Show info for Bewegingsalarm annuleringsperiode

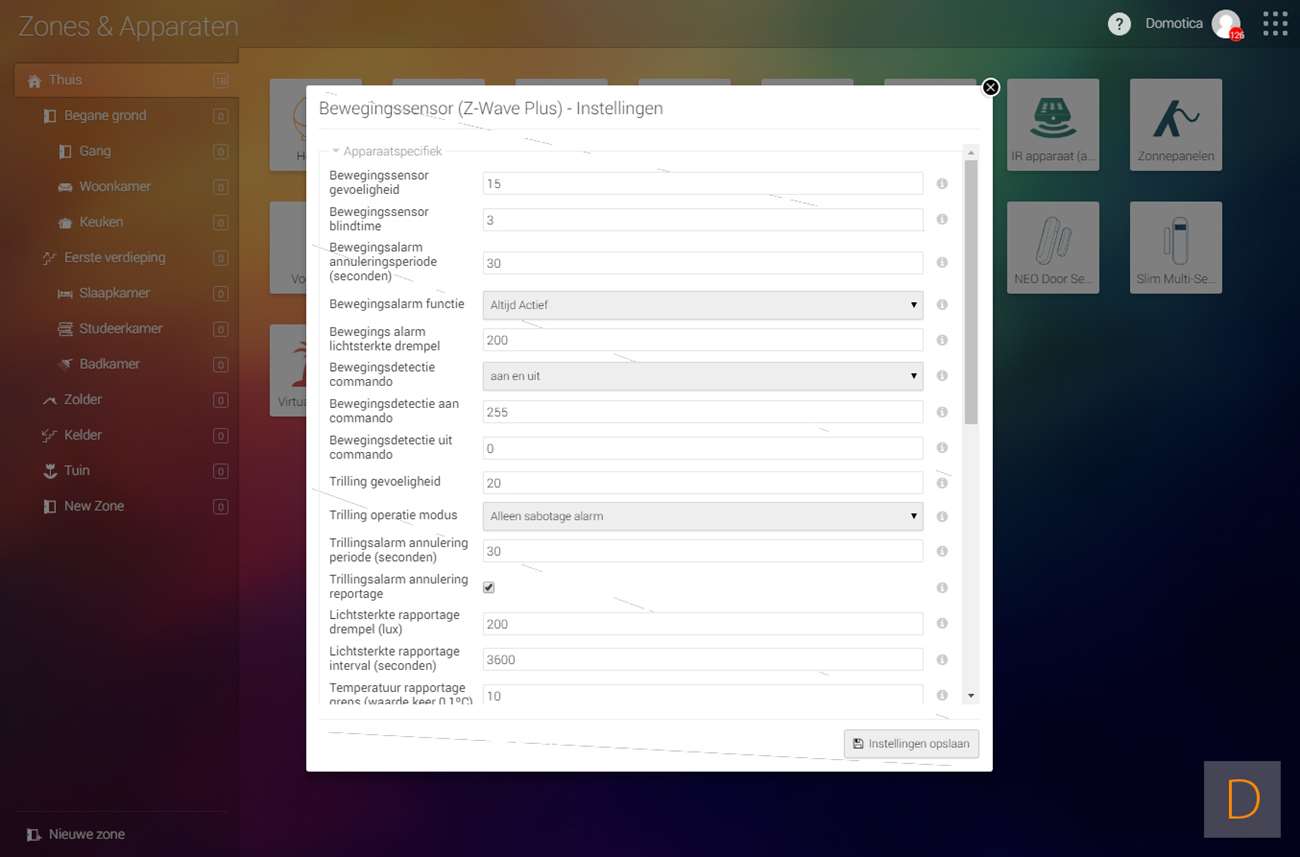[941, 263]
